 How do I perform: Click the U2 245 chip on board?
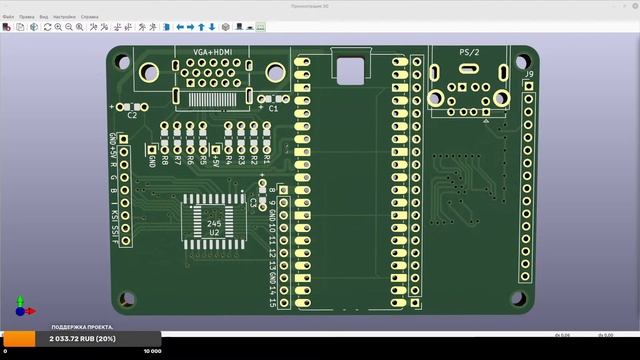[213, 222]
